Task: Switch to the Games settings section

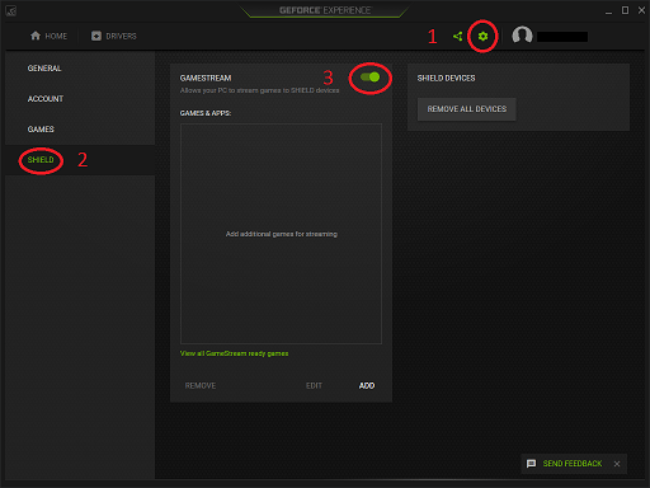Action: point(41,130)
